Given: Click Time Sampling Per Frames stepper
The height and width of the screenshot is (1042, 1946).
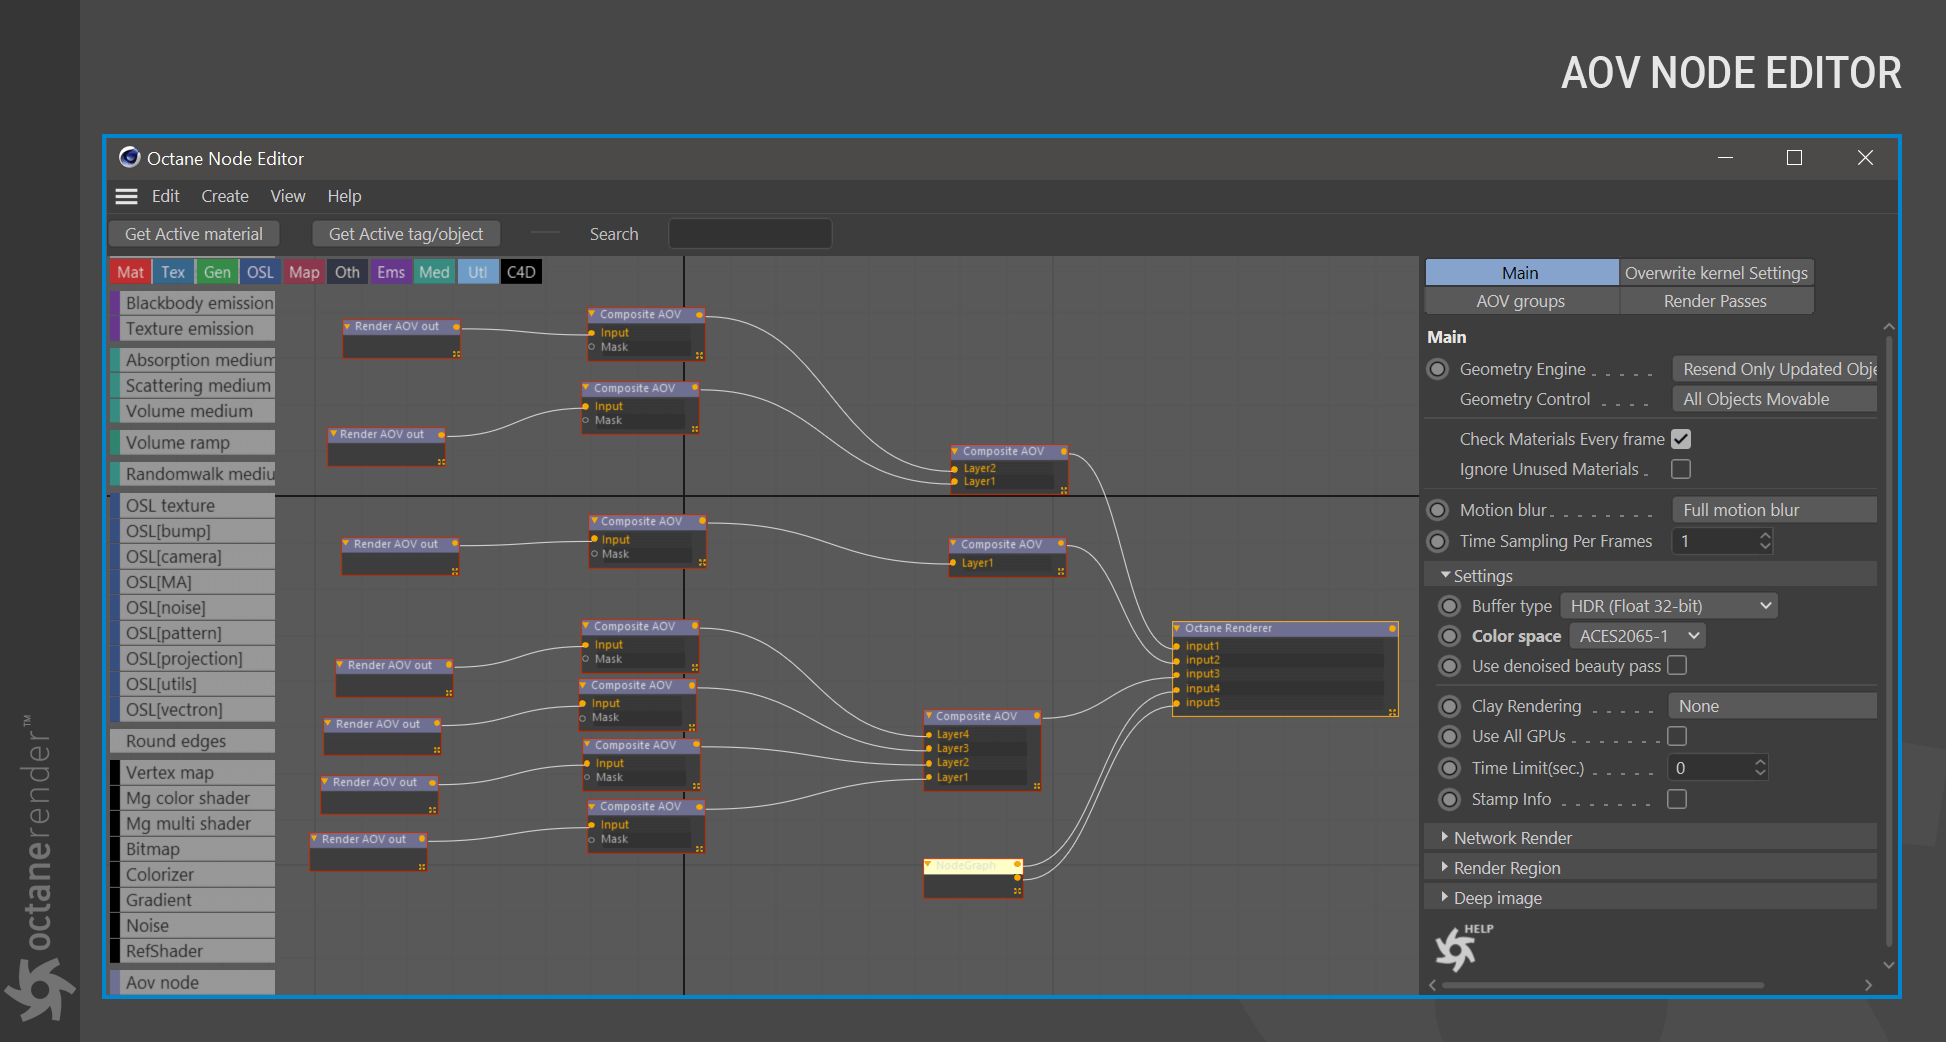Looking at the screenshot, I should coord(1765,541).
